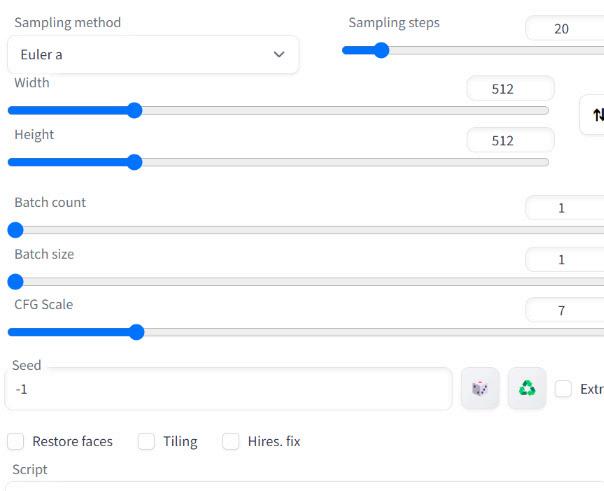Open the Sampling method dropdown
The height and width of the screenshot is (491, 604).
(x=153, y=55)
